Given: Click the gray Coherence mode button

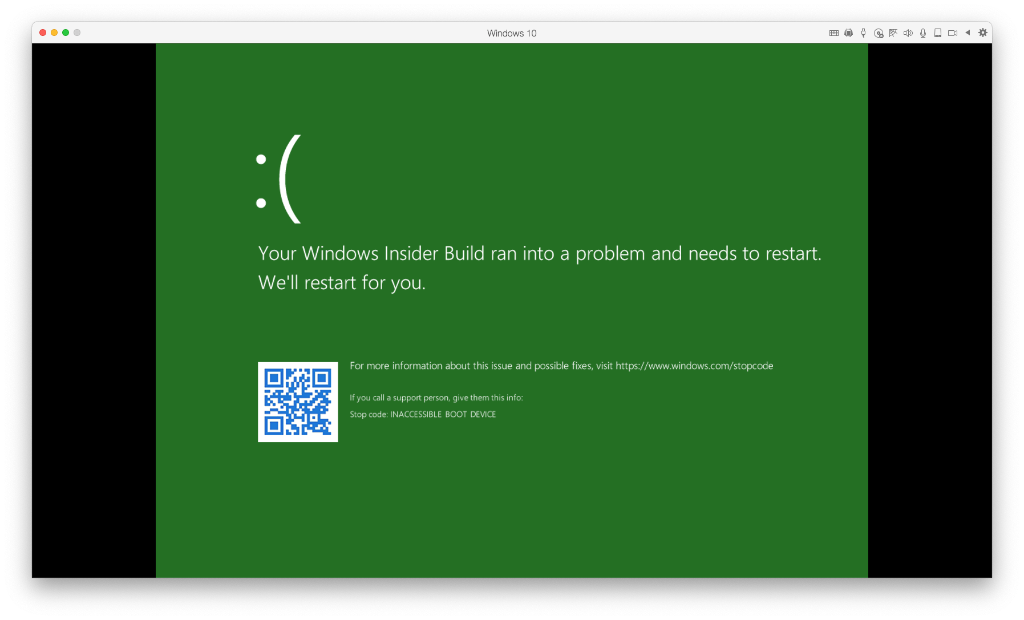Looking at the screenshot, I should point(77,33).
